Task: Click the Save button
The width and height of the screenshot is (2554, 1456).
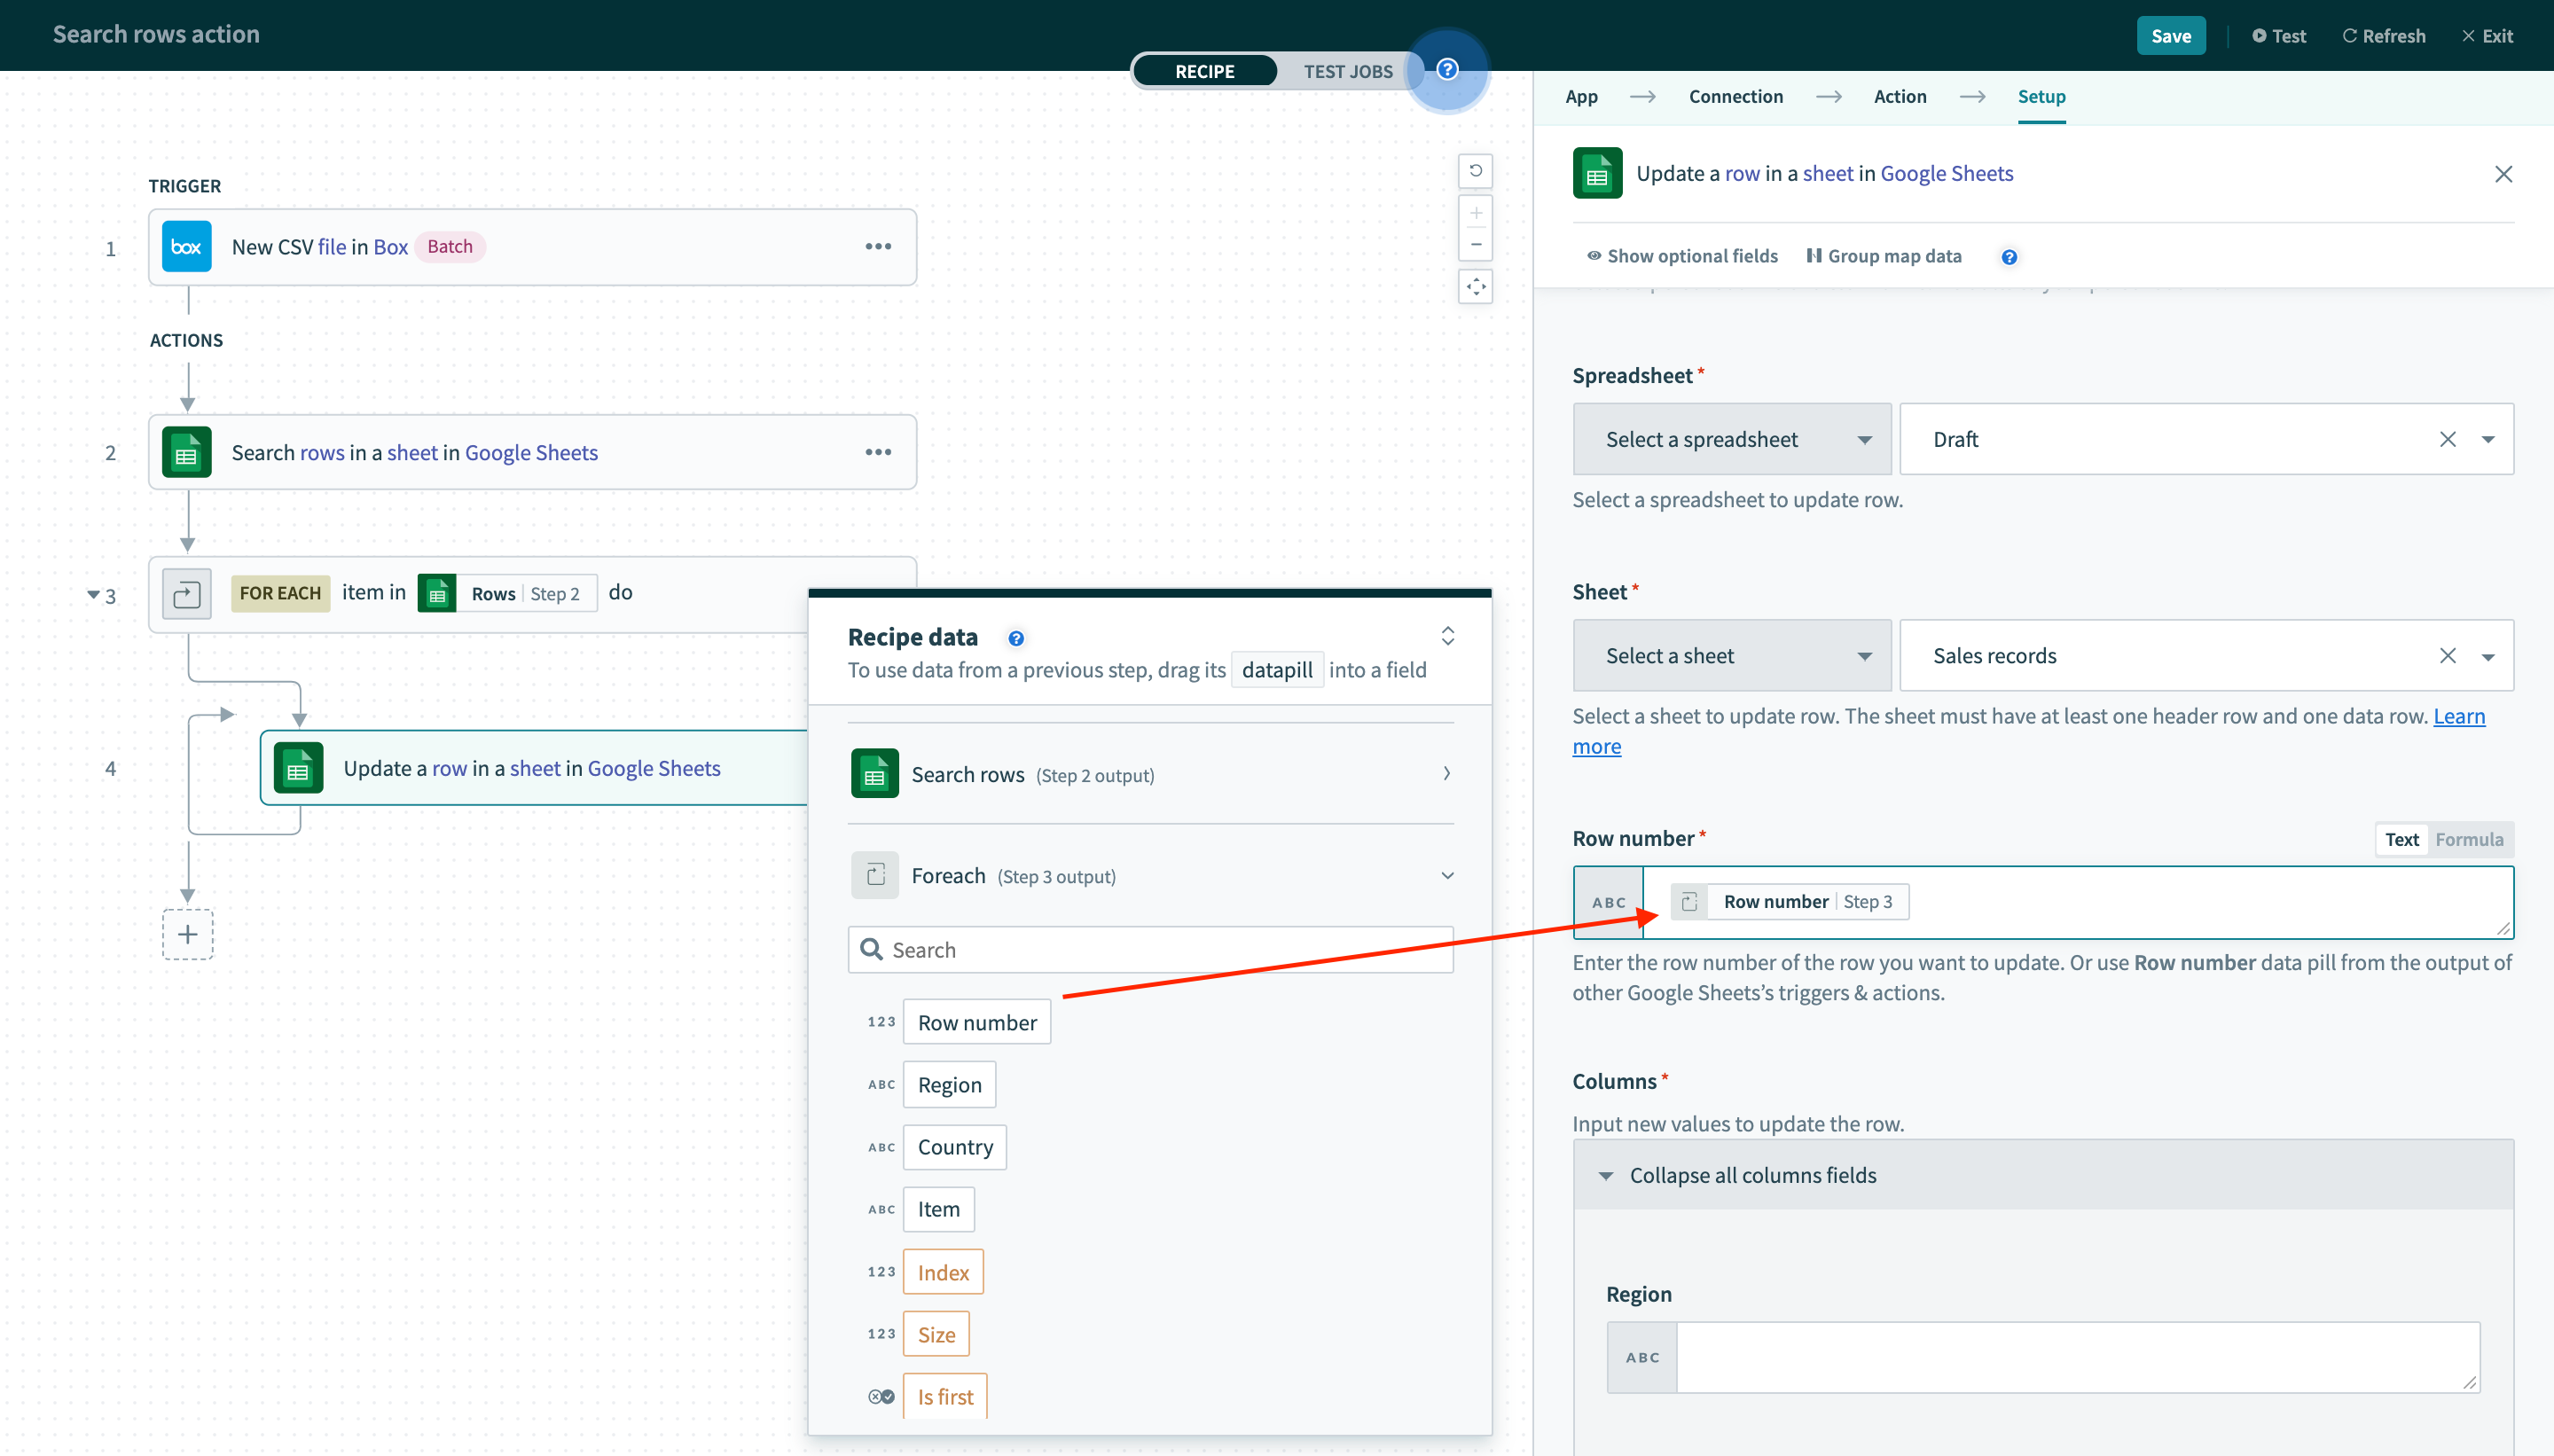Action: (2170, 35)
